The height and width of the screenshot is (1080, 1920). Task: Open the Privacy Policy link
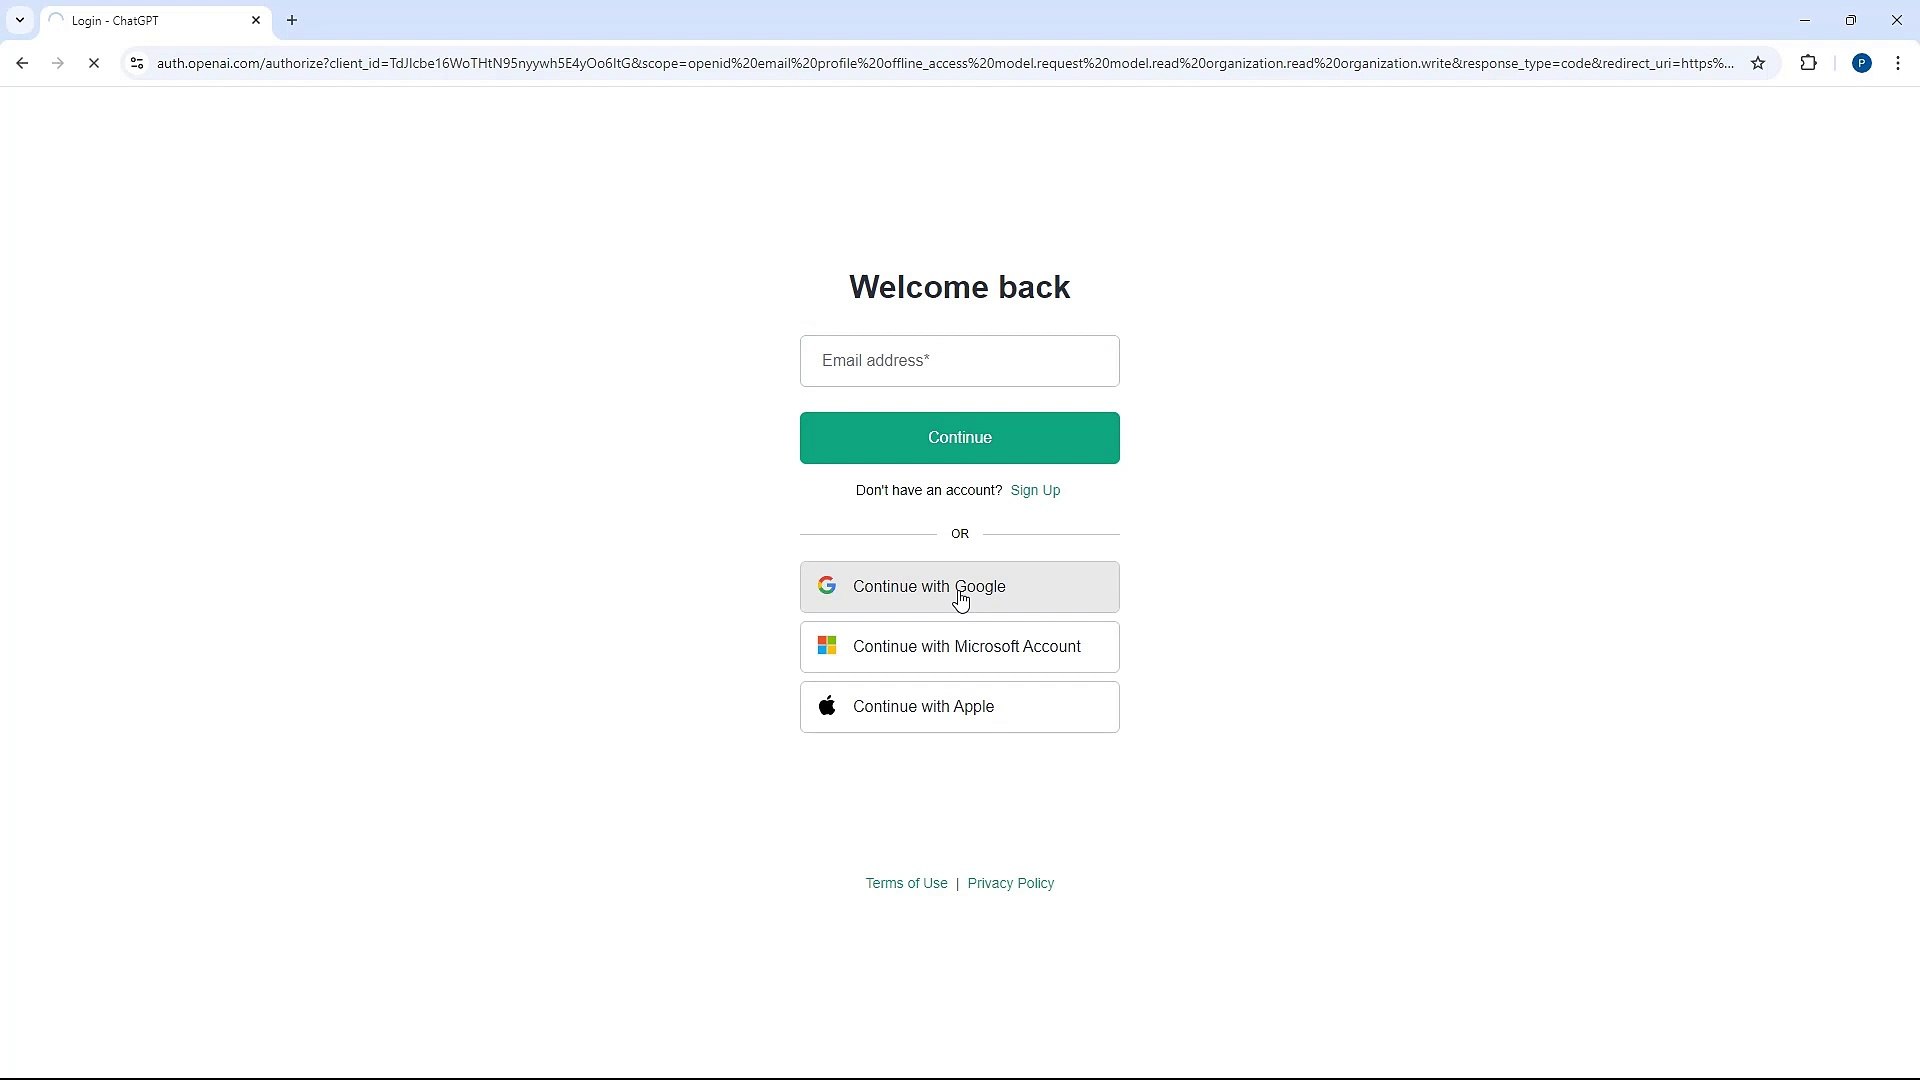pyautogui.click(x=1010, y=883)
